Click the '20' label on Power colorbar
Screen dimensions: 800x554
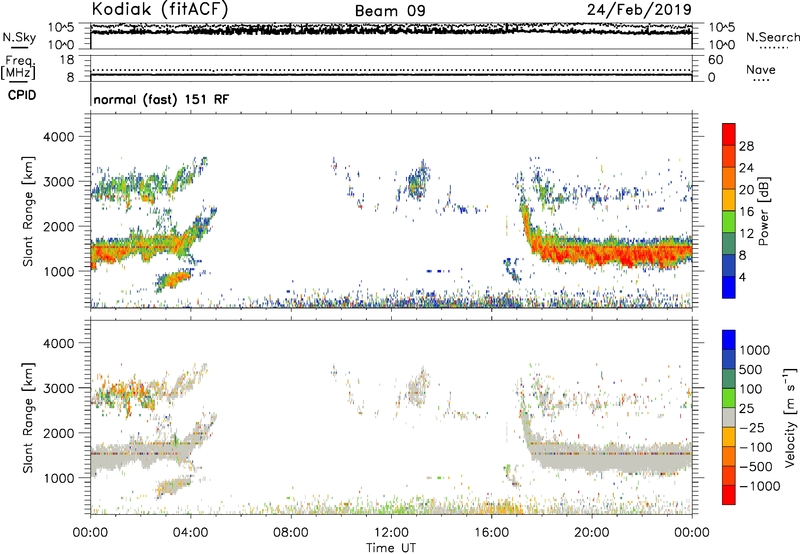[746, 190]
